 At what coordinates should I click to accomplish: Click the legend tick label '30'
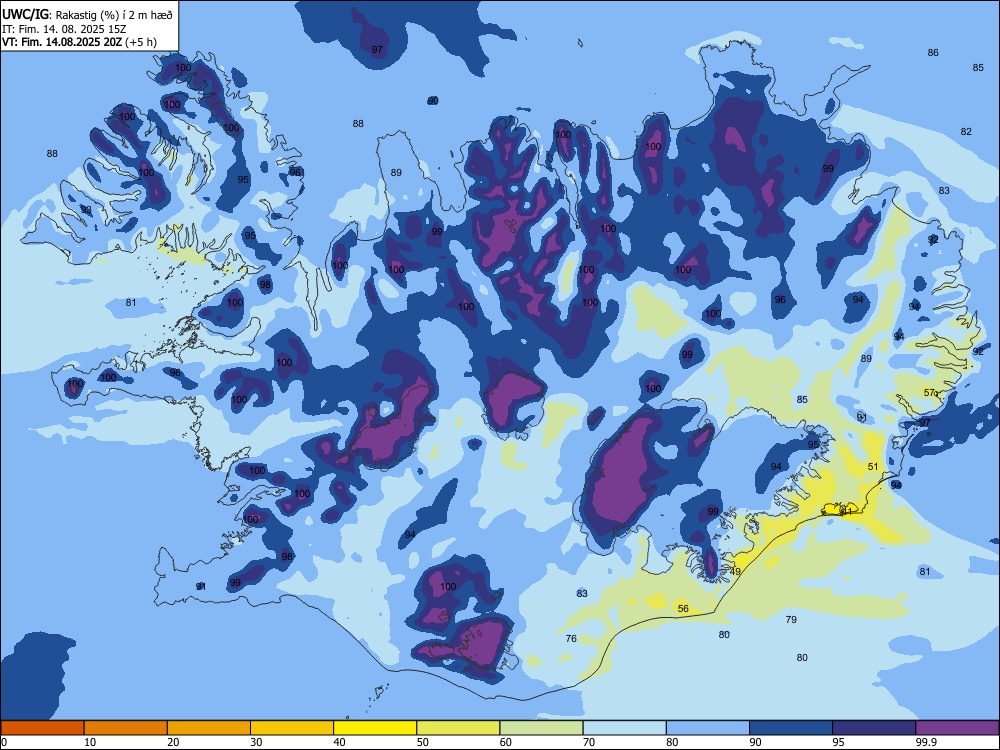(256, 742)
